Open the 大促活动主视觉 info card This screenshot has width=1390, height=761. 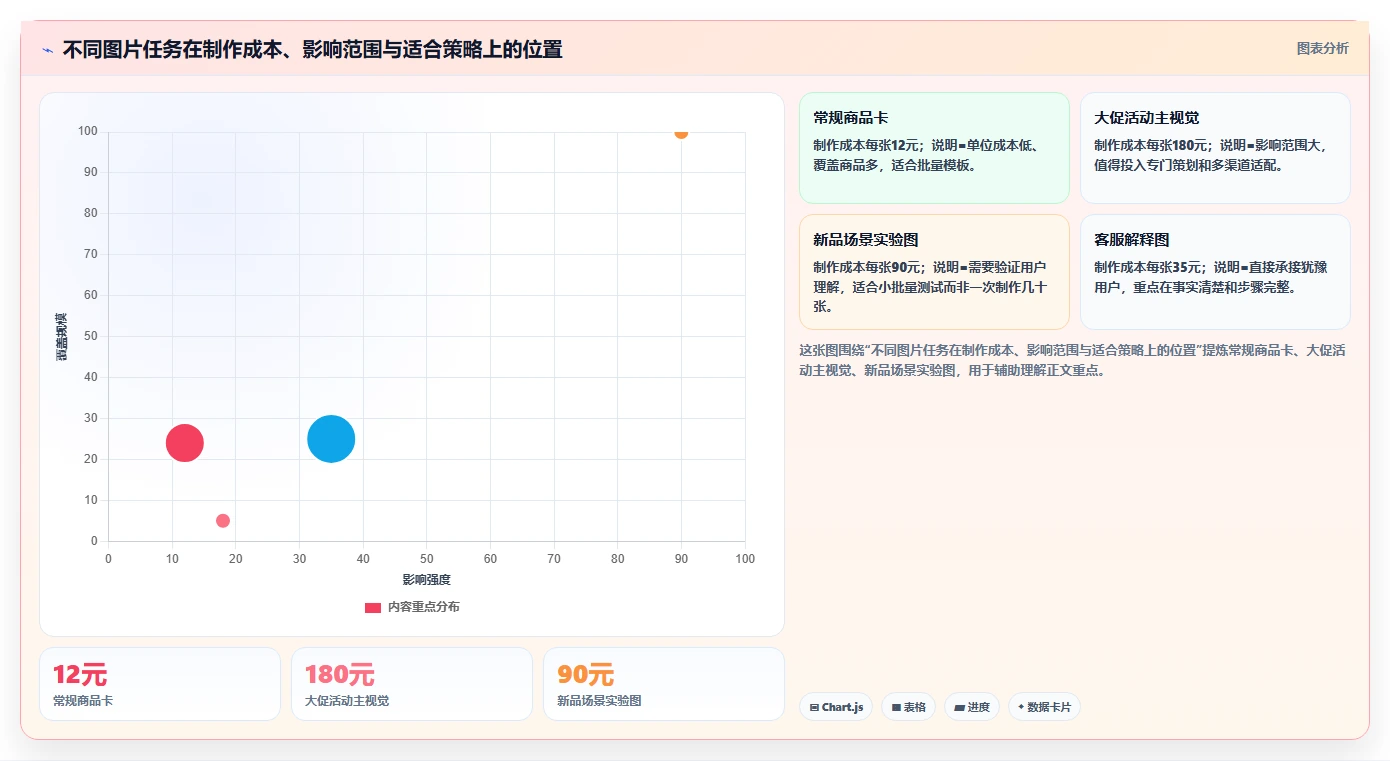[x=1215, y=148]
